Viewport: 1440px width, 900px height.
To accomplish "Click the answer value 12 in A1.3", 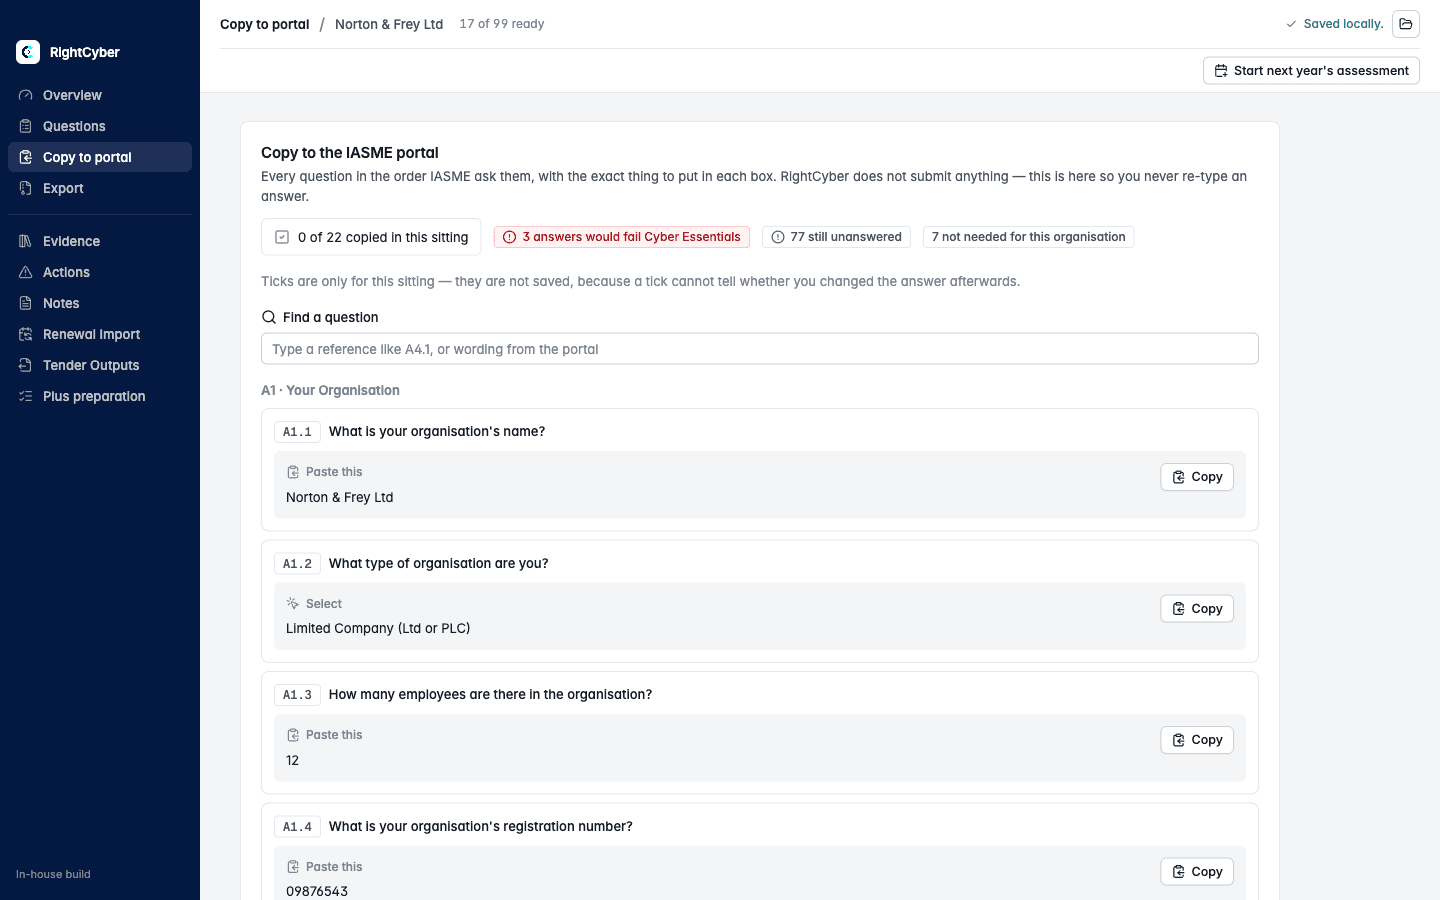I will 292,760.
